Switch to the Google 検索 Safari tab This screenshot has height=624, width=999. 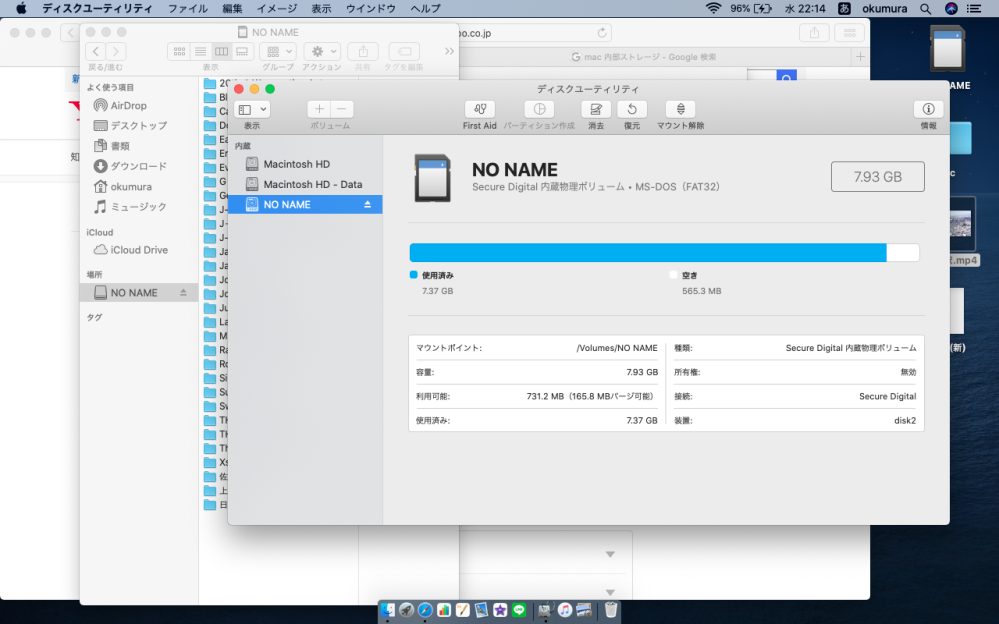[x=644, y=57]
